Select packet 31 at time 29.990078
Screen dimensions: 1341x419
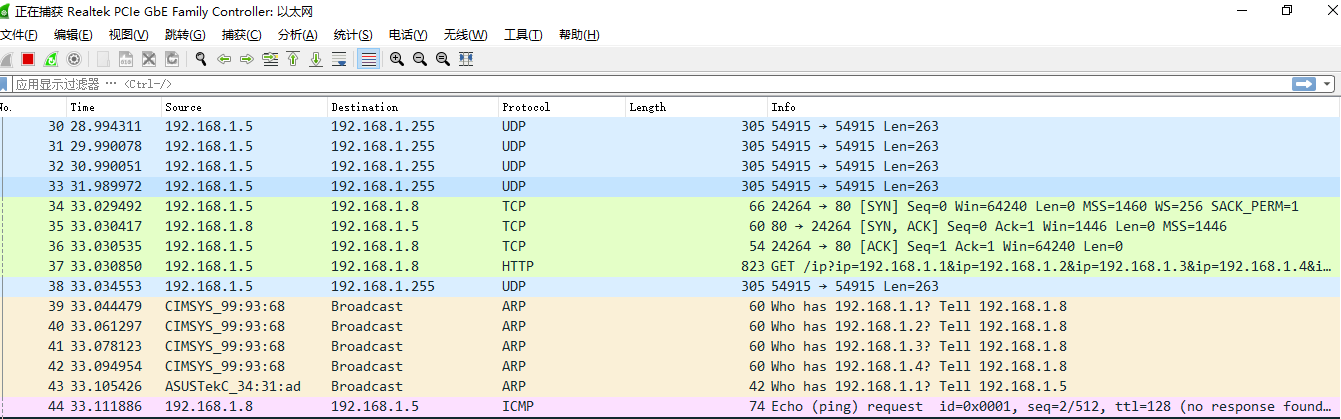(670, 147)
